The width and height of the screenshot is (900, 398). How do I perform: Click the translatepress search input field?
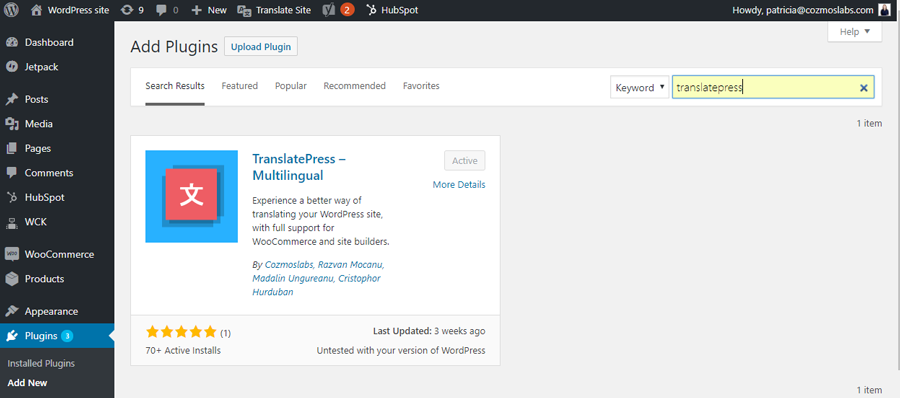[765, 87]
